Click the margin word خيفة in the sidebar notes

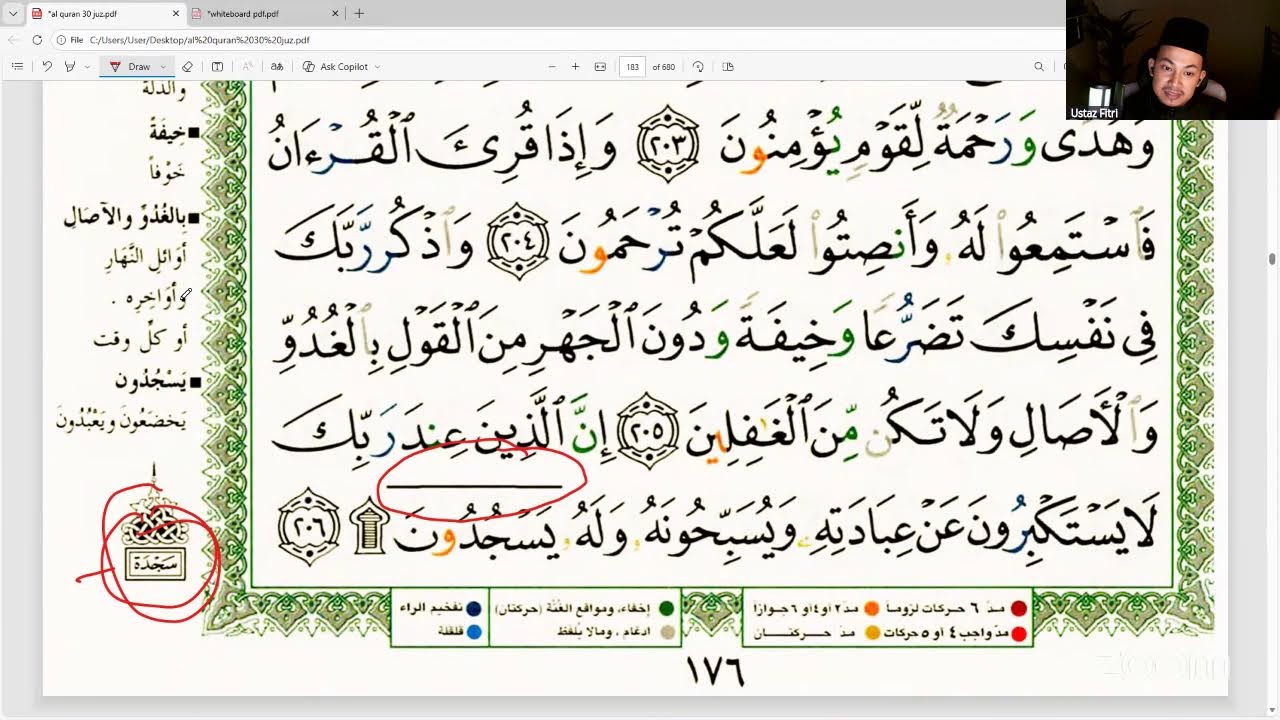pos(166,133)
